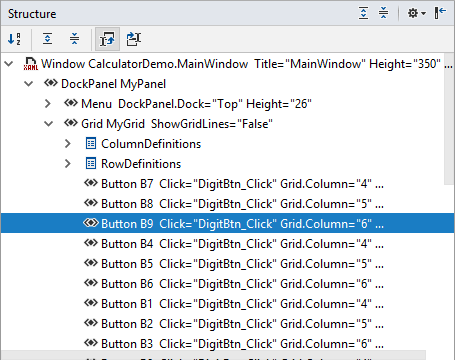Select the Button B6 tree row
The image size is (455, 360).
tap(227, 284)
